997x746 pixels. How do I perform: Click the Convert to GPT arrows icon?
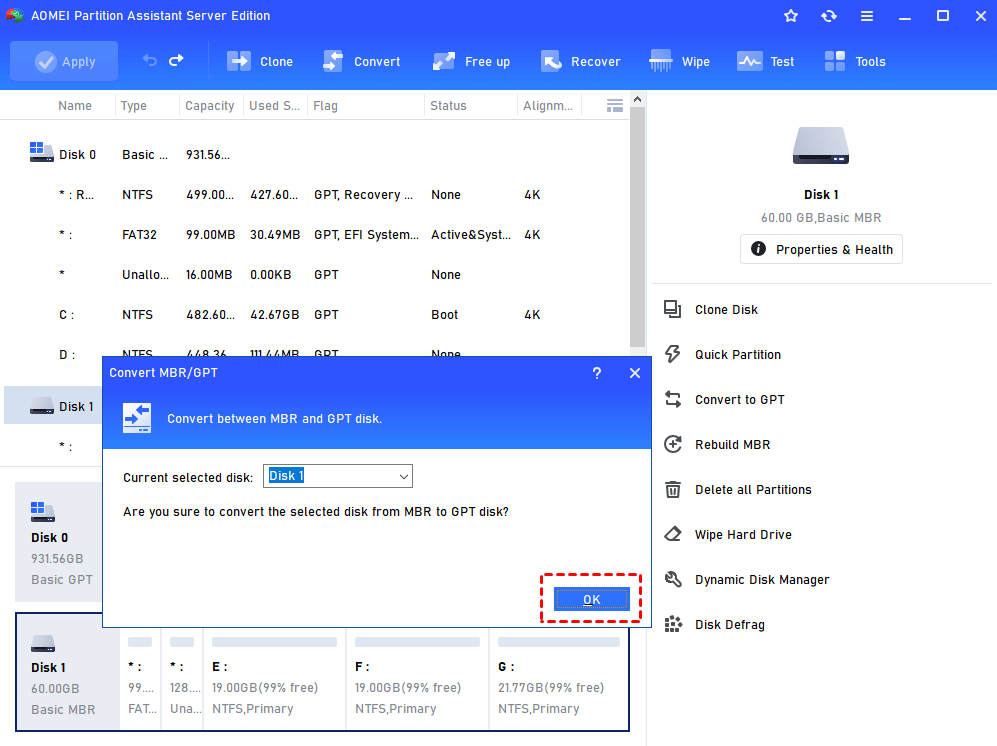pos(673,399)
